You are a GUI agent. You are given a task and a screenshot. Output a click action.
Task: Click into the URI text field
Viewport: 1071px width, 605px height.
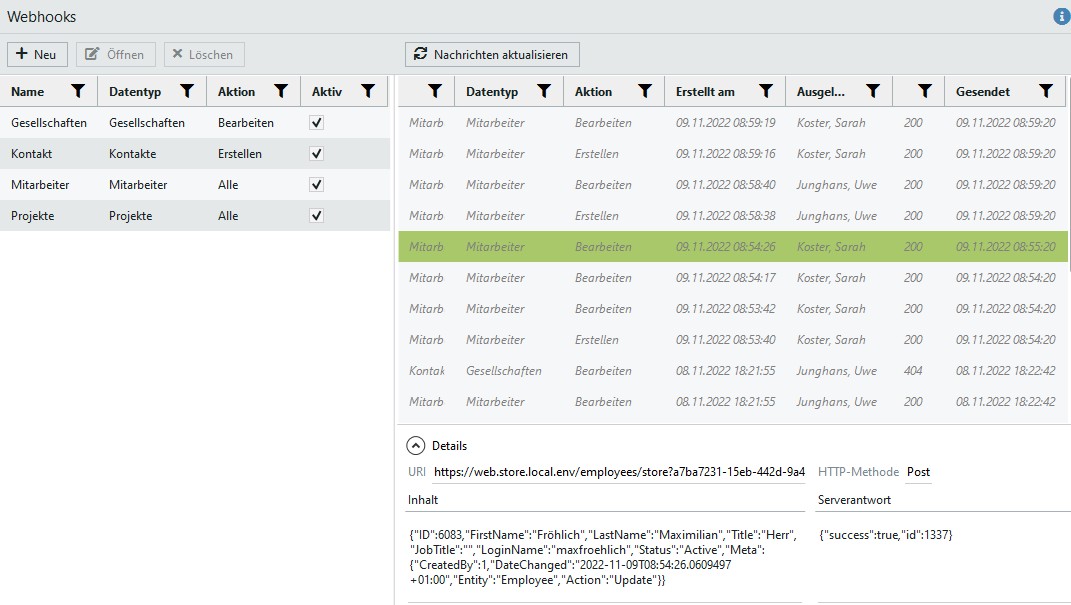pos(618,472)
